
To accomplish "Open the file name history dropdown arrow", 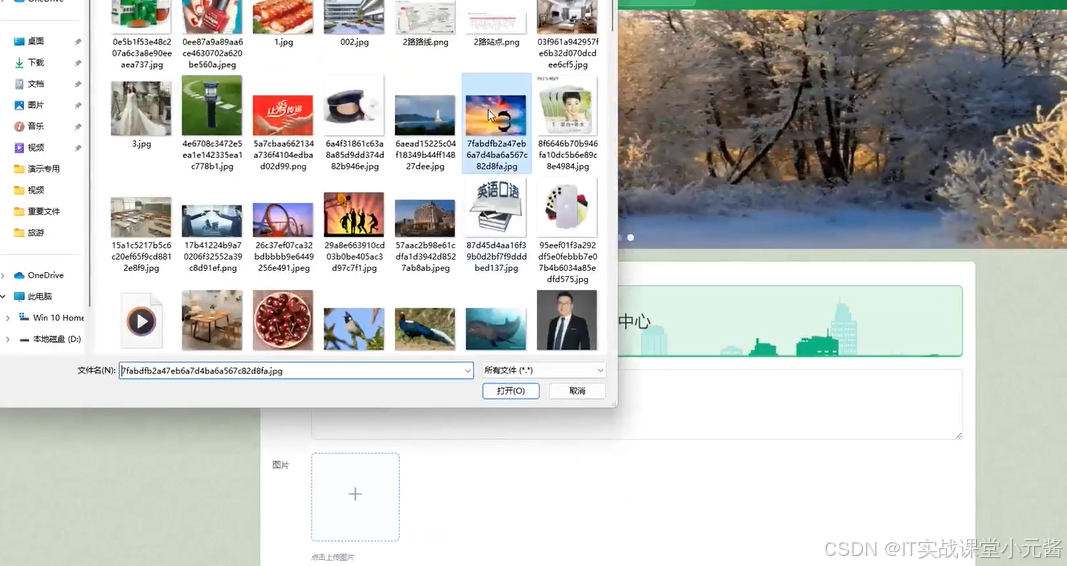I will coord(467,371).
